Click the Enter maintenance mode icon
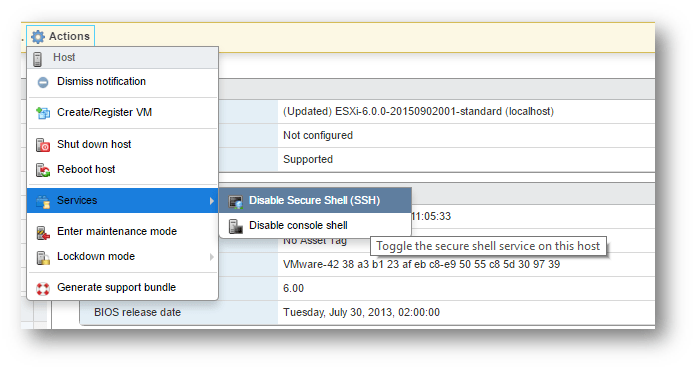This screenshot has height=371, width=697. coord(43,232)
